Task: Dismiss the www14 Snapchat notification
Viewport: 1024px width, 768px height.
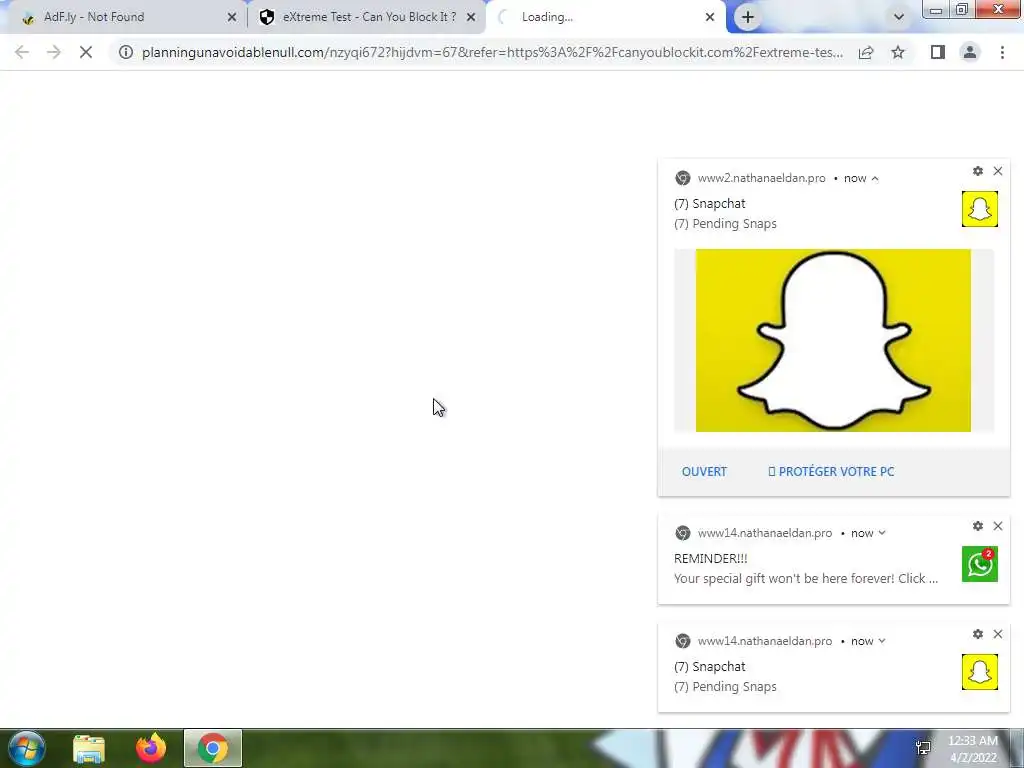Action: (998, 634)
